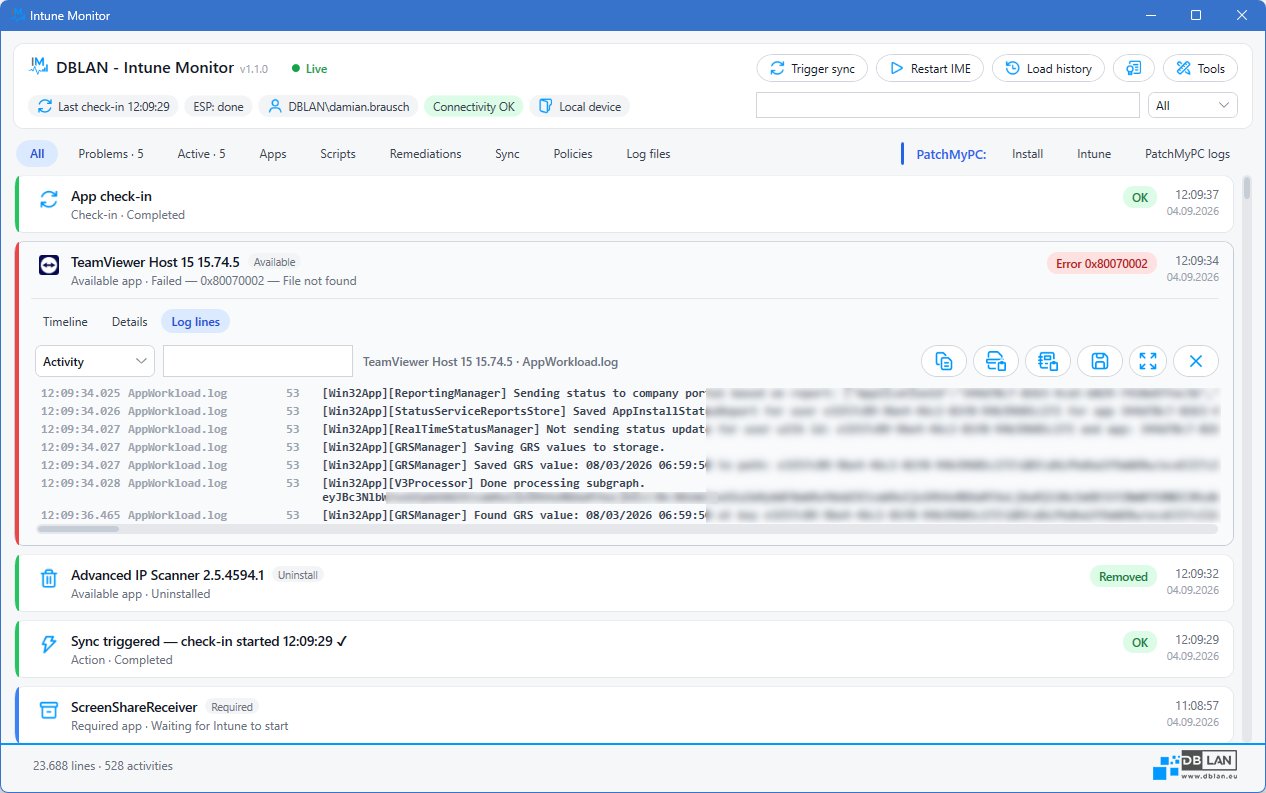Open PatchMyPC logs link
This screenshot has width=1266, height=793.
tap(1187, 154)
